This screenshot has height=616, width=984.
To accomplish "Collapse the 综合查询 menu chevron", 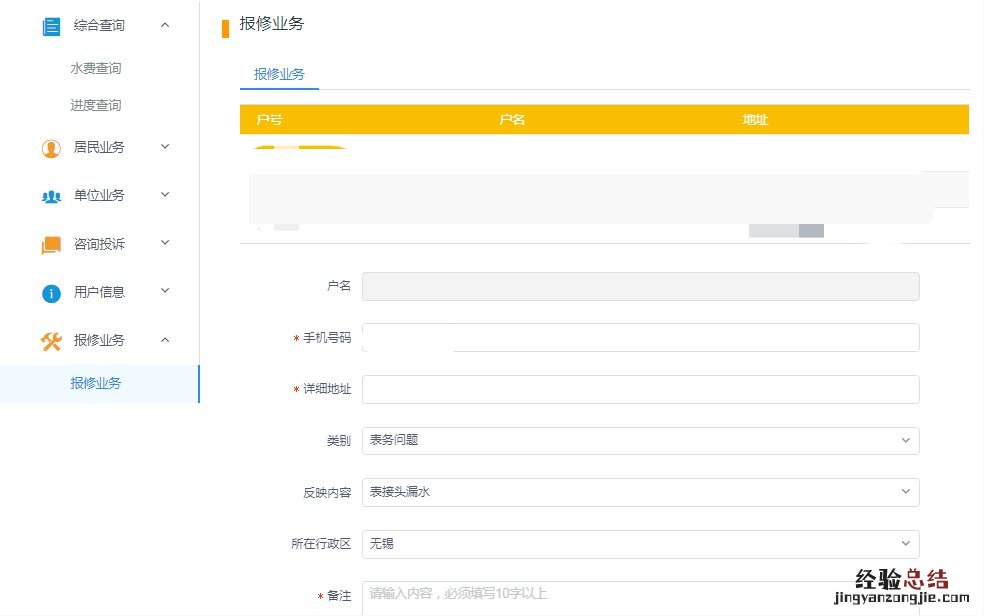I will coord(165,25).
